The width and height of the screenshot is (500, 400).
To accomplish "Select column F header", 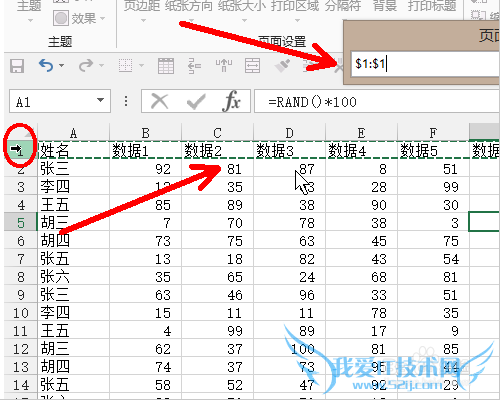I will [x=433, y=133].
